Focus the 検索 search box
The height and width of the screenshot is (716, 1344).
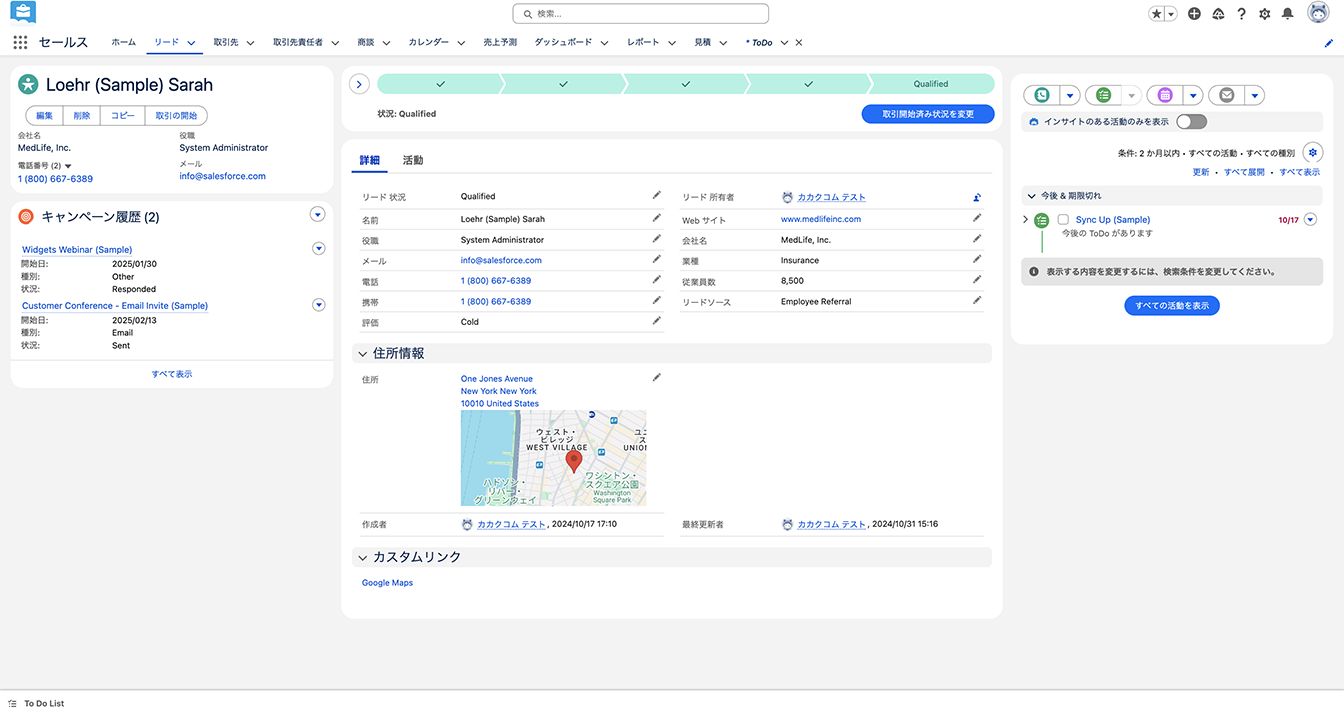[641, 14]
